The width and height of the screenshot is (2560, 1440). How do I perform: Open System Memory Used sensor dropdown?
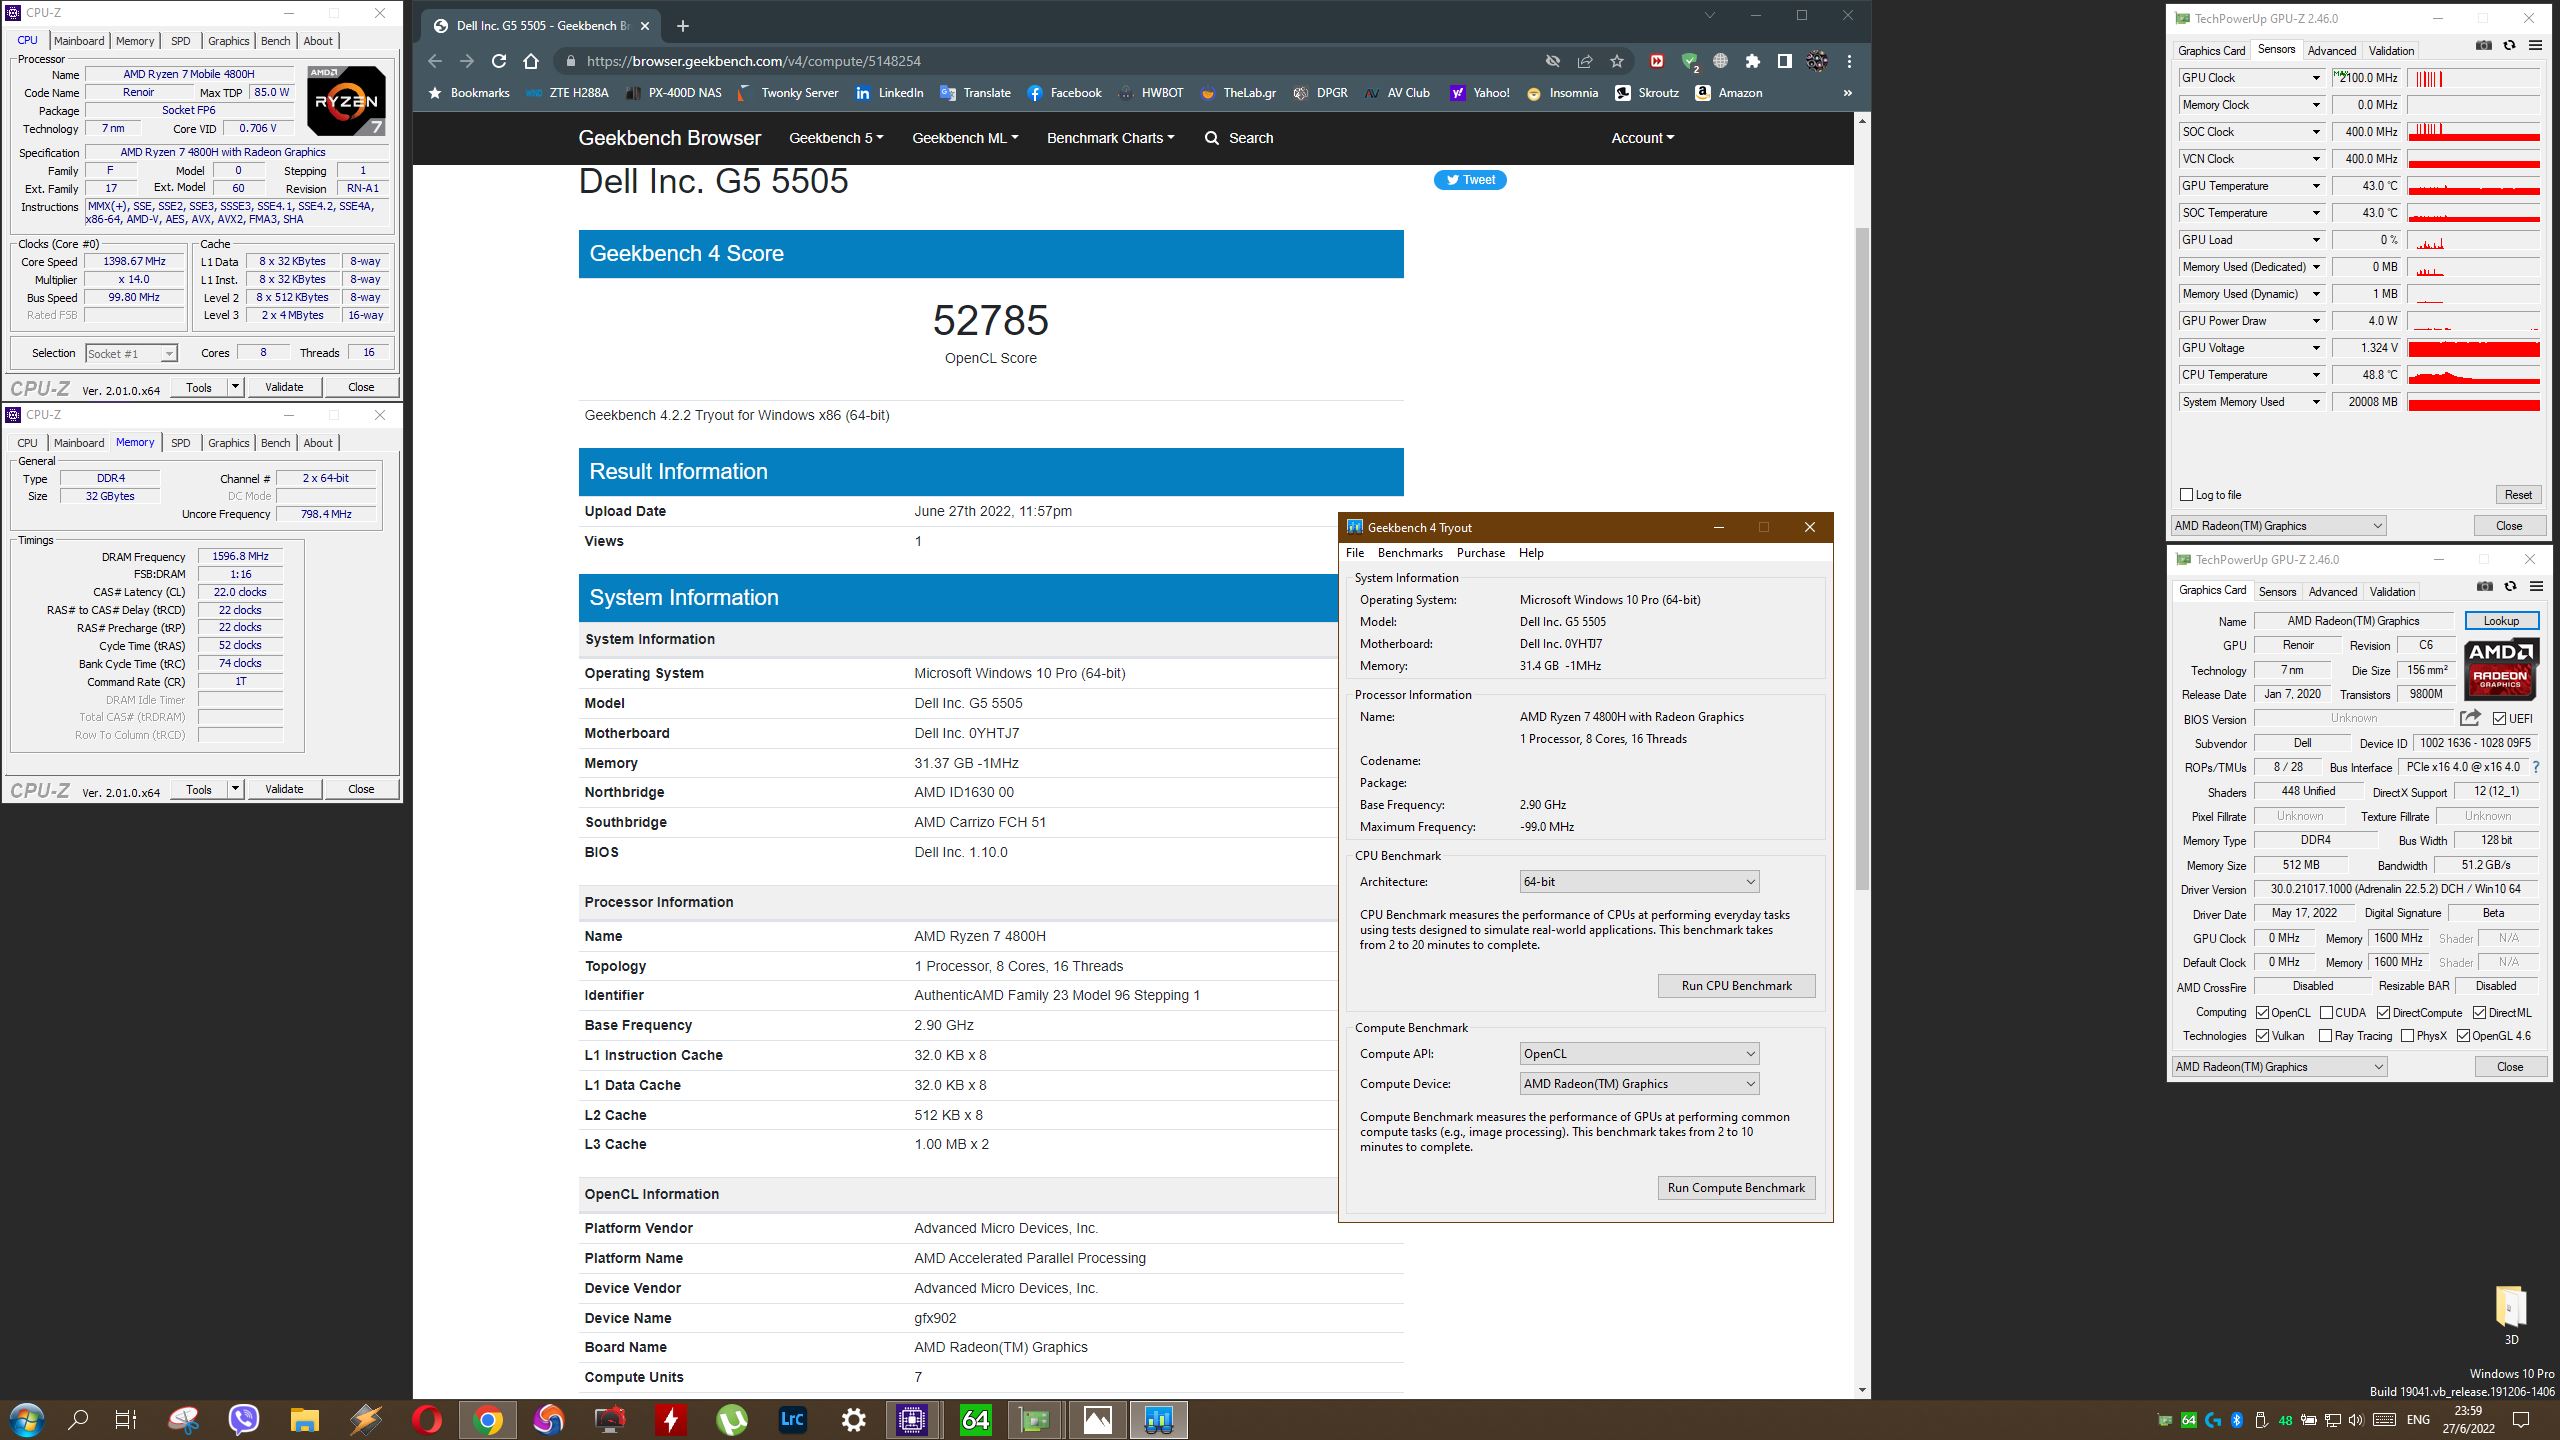pyautogui.click(x=2315, y=402)
